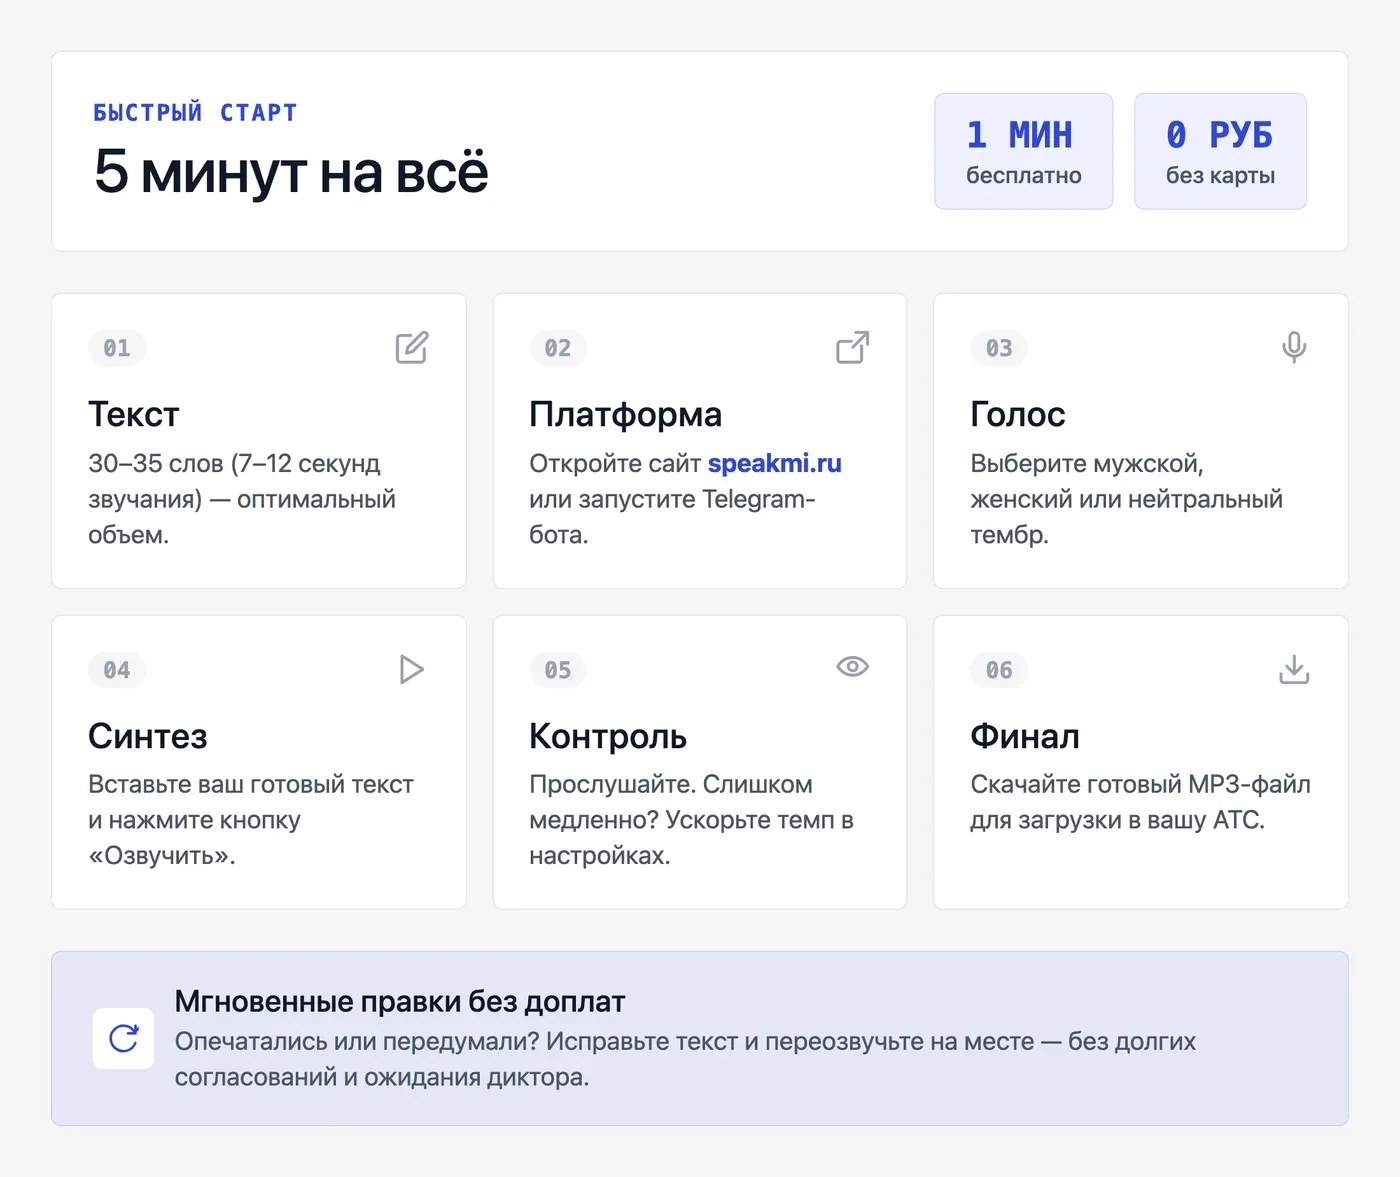1400x1177 pixels.
Task: Click the step number 02 badge
Action: click(x=558, y=348)
